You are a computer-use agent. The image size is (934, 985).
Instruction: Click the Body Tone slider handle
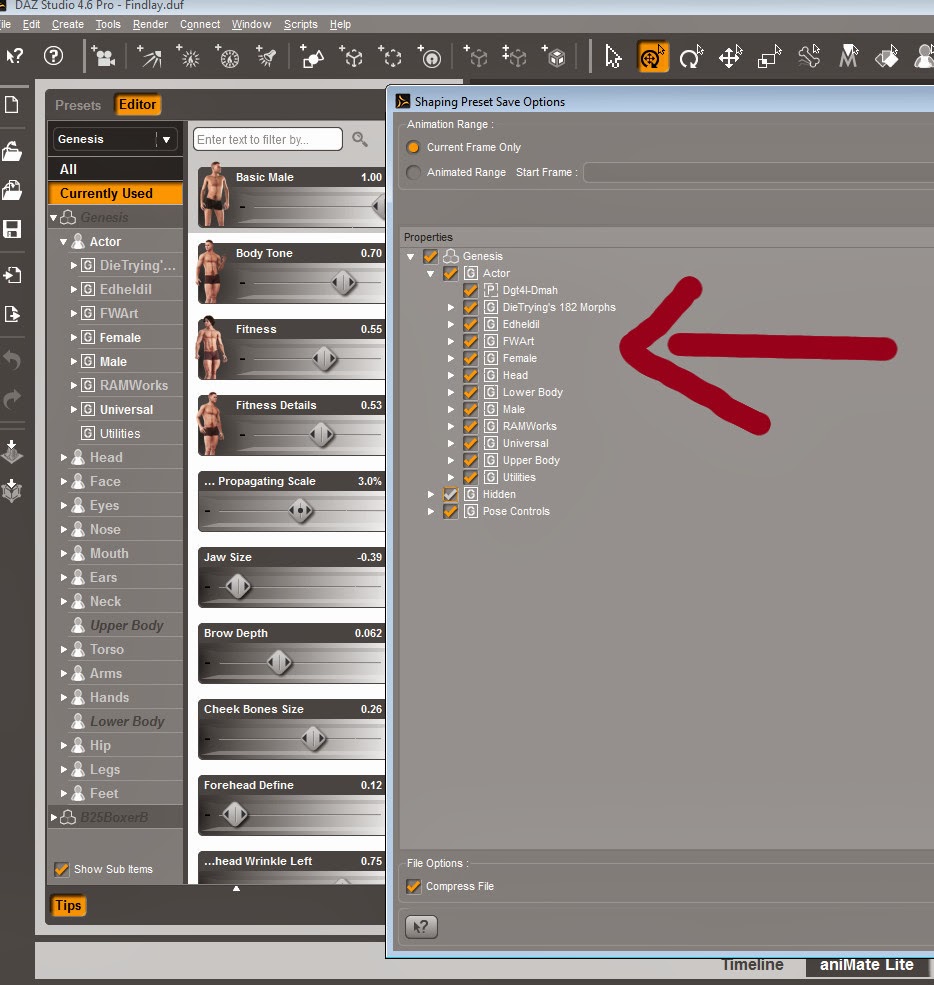tap(344, 283)
